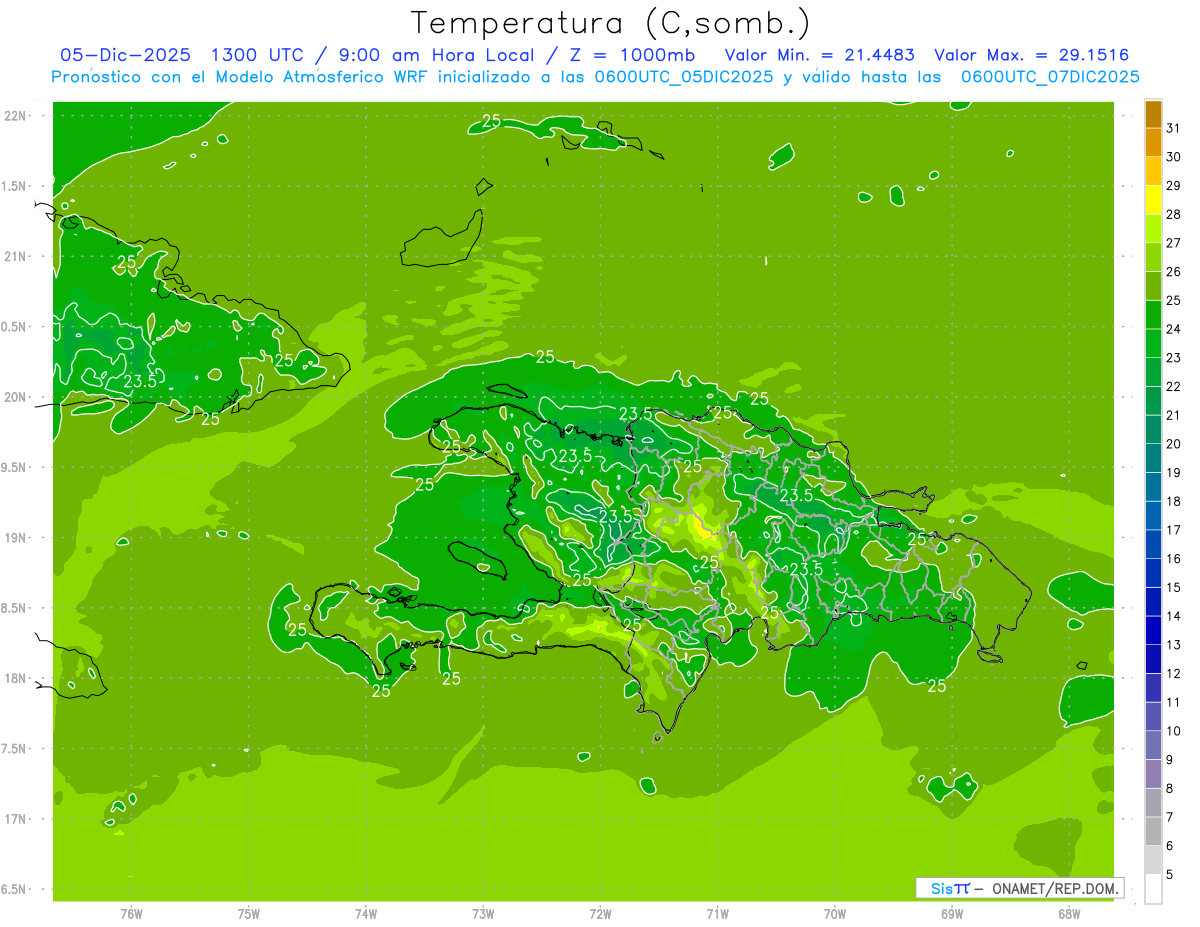Click the "71W" longitude axis label

click(717, 914)
